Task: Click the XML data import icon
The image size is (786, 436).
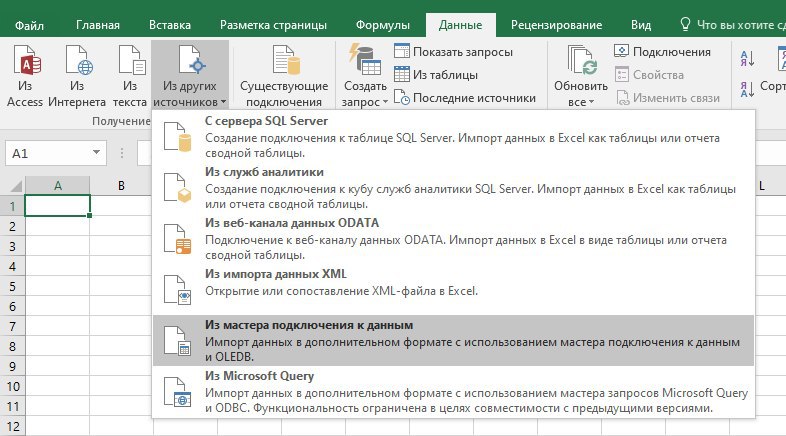Action: pos(177,290)
